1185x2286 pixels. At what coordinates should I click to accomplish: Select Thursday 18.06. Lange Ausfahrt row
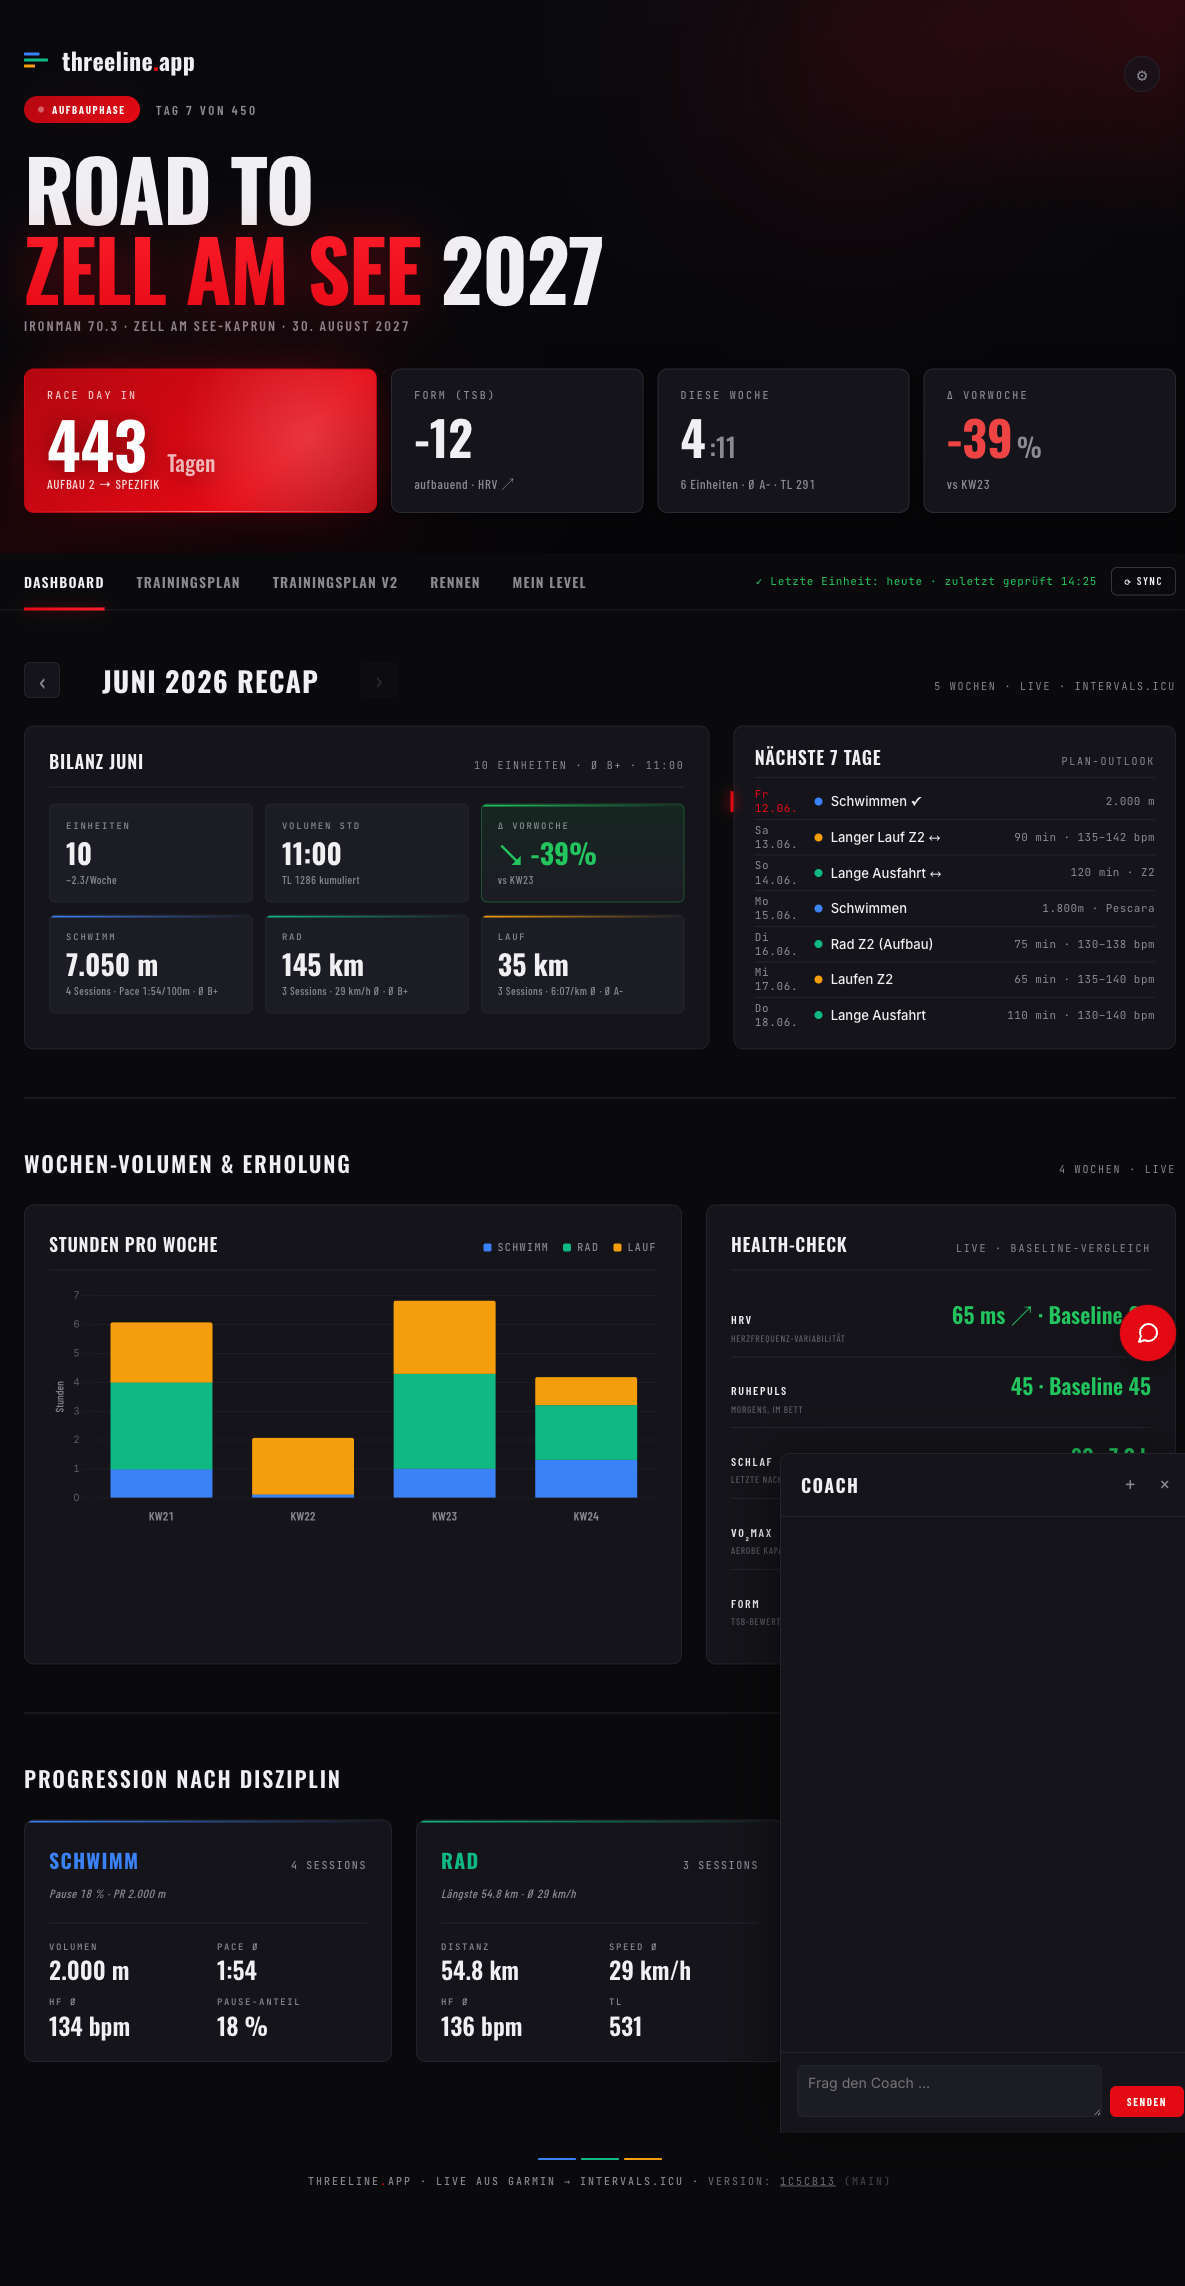pos(955,1015)
